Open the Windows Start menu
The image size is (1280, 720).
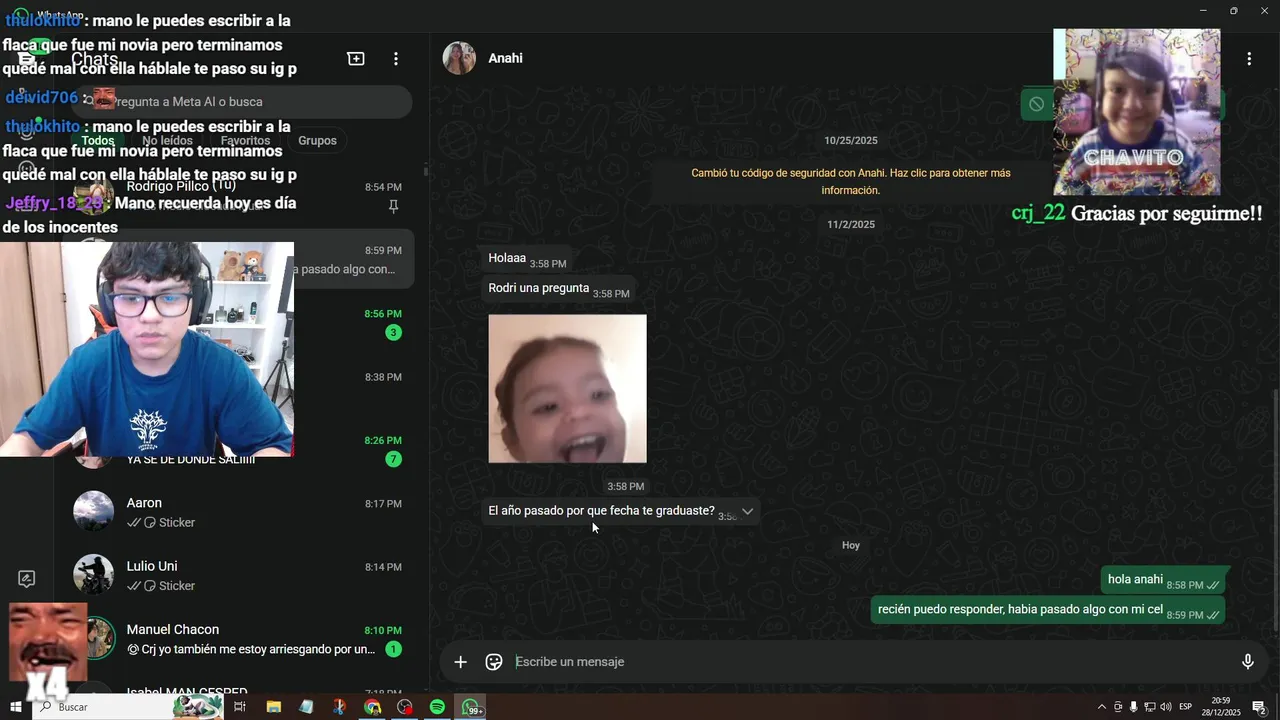15,707
